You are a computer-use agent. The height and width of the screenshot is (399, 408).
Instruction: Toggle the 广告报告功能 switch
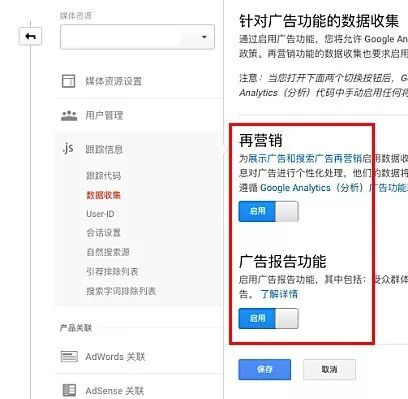268,318
